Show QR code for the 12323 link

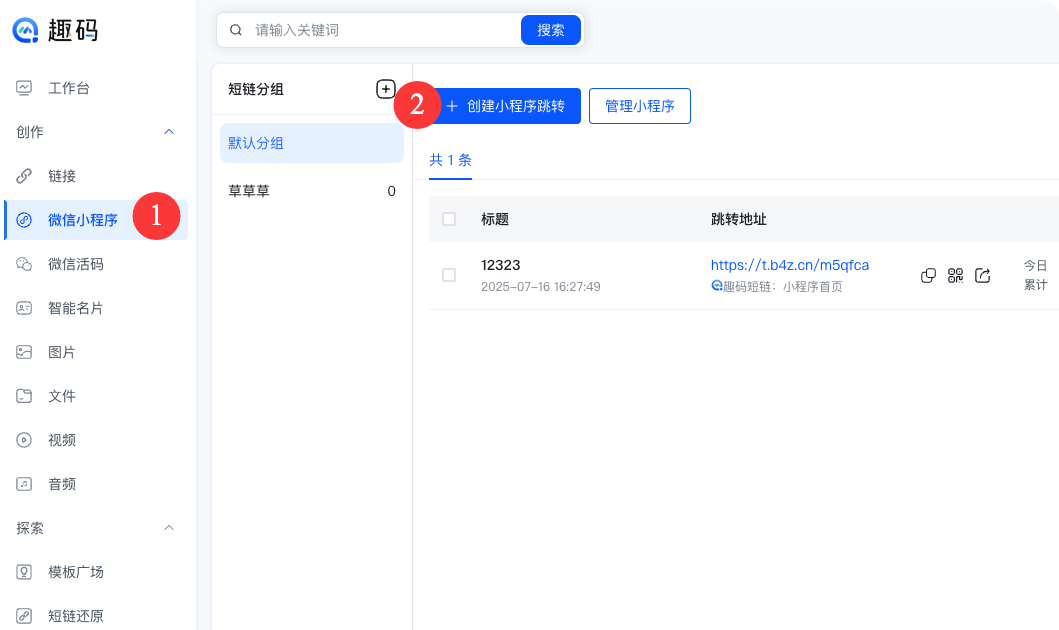[x=956, y=275]
